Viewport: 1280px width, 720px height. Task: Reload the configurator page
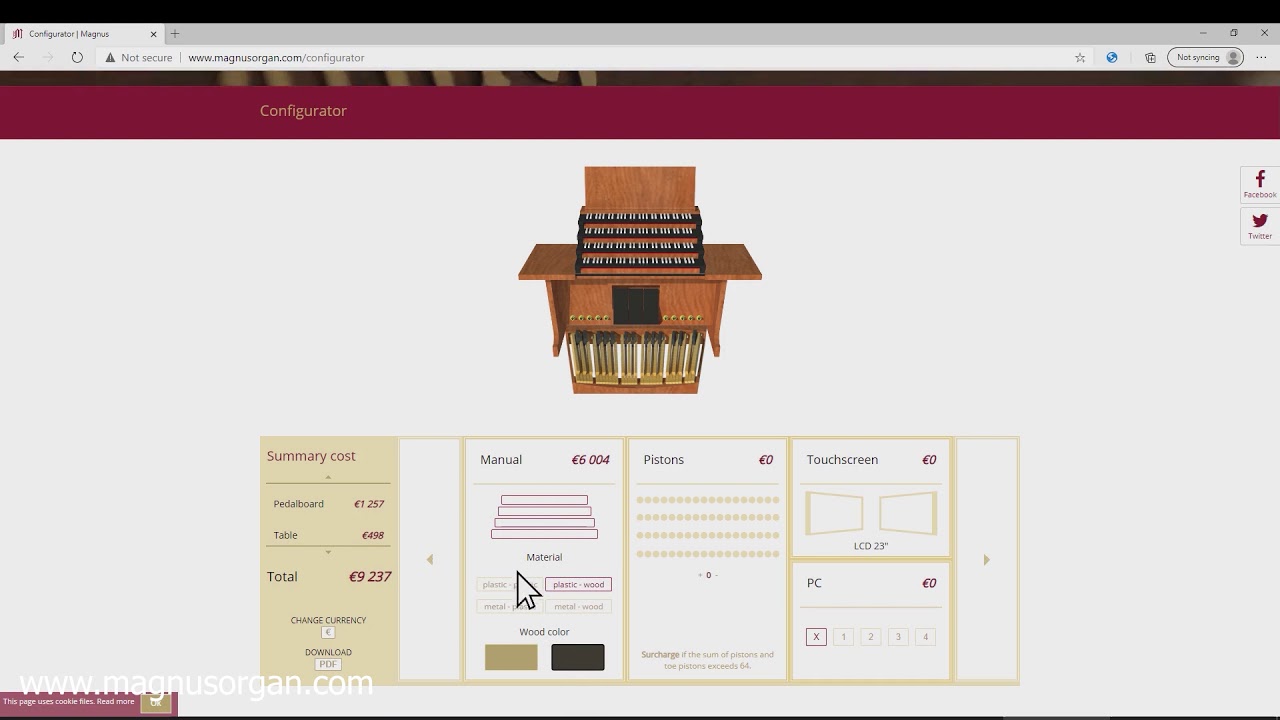(x=77, y=57)
